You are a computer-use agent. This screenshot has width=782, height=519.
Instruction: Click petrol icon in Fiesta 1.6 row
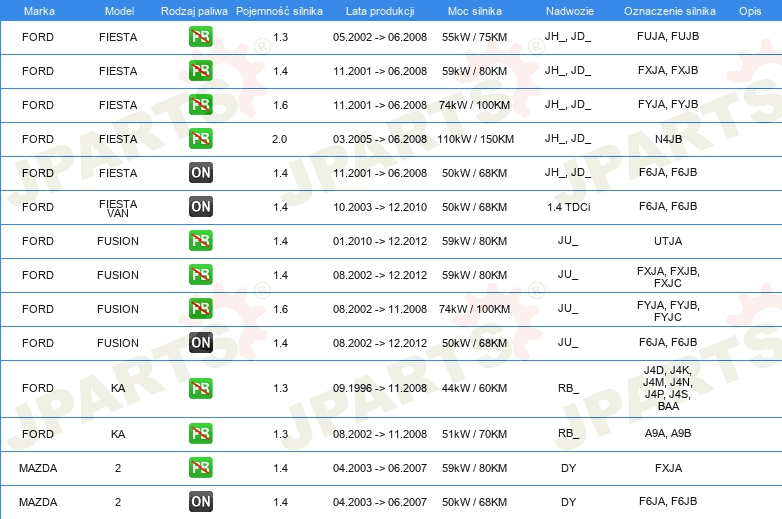pos(200,105)
